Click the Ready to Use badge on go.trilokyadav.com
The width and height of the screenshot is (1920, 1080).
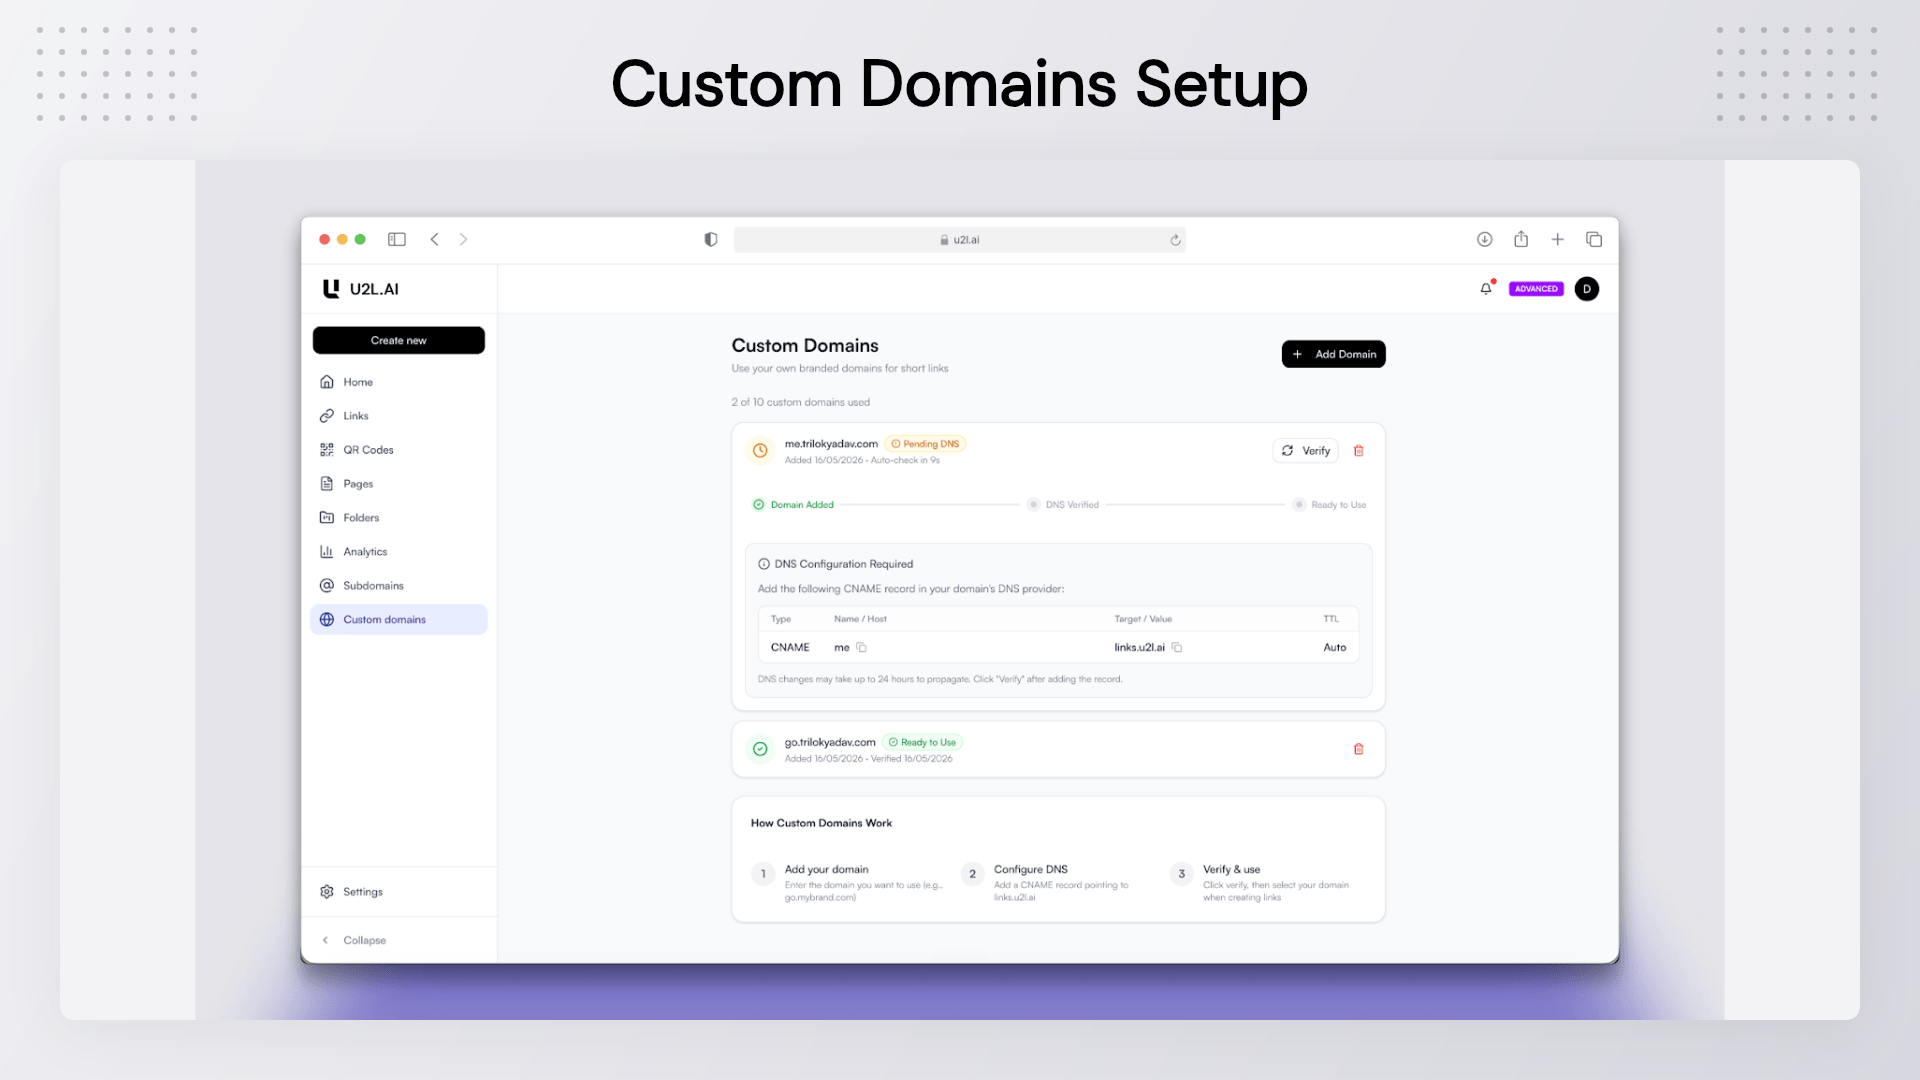pyautogui.click(x=922, y=742)
